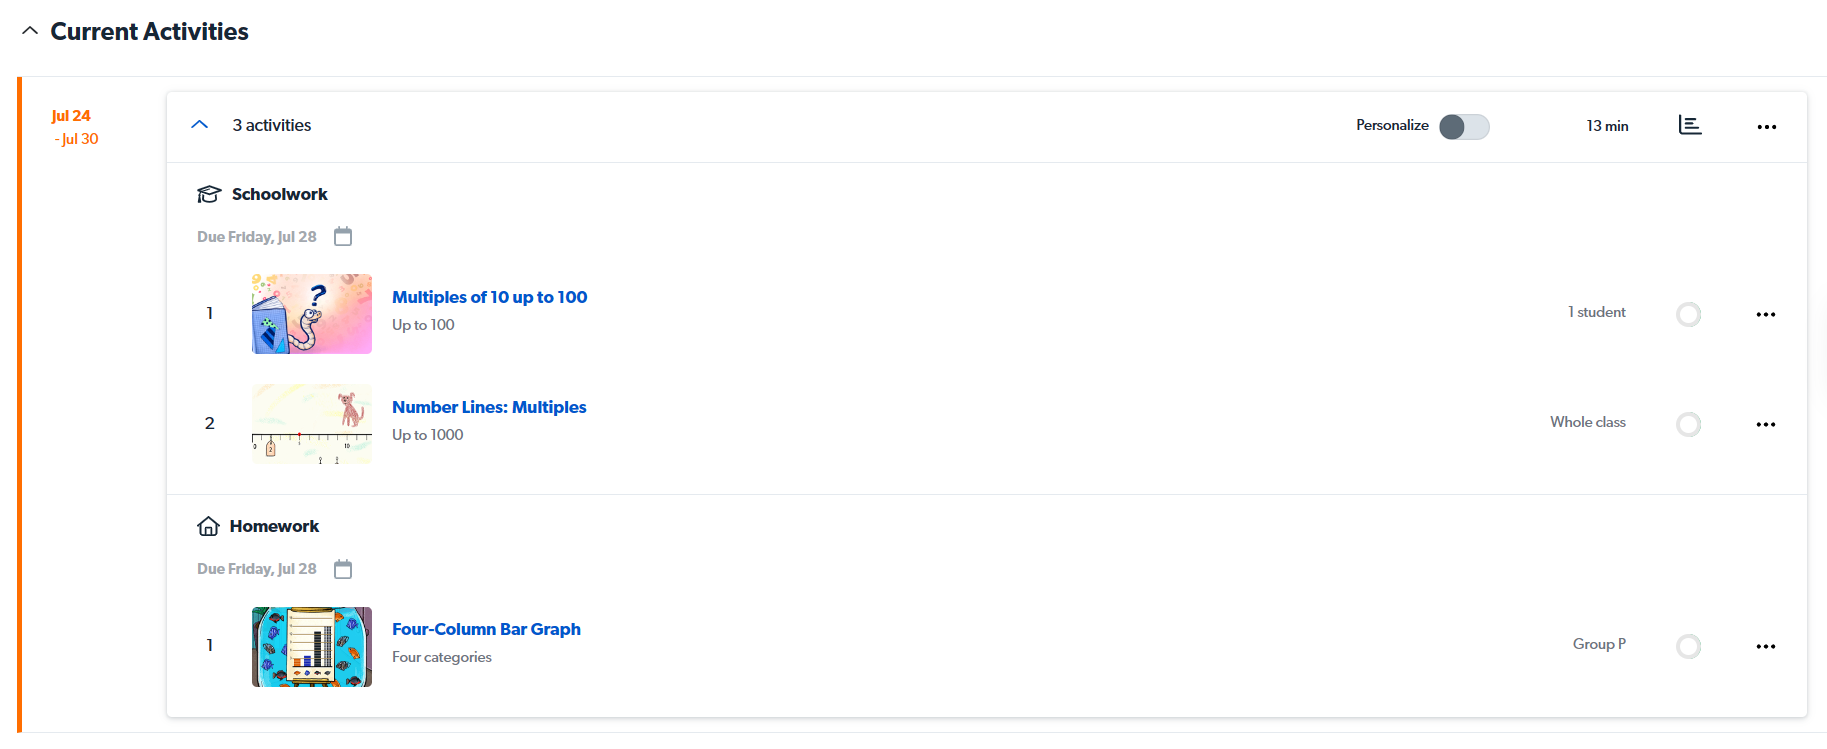
Task: Click the Homework house icon
Action: (208, 526)
